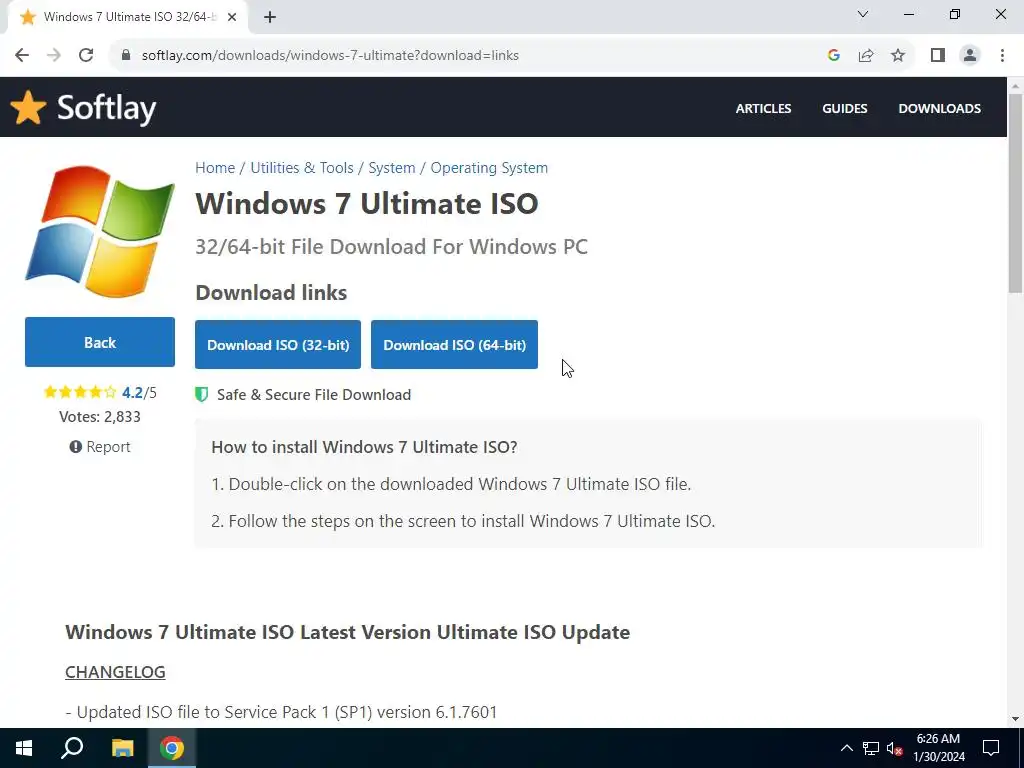
Task: Click 'How to install Windows 7 Ultimate ISO?' text
Action: [364, 447]
